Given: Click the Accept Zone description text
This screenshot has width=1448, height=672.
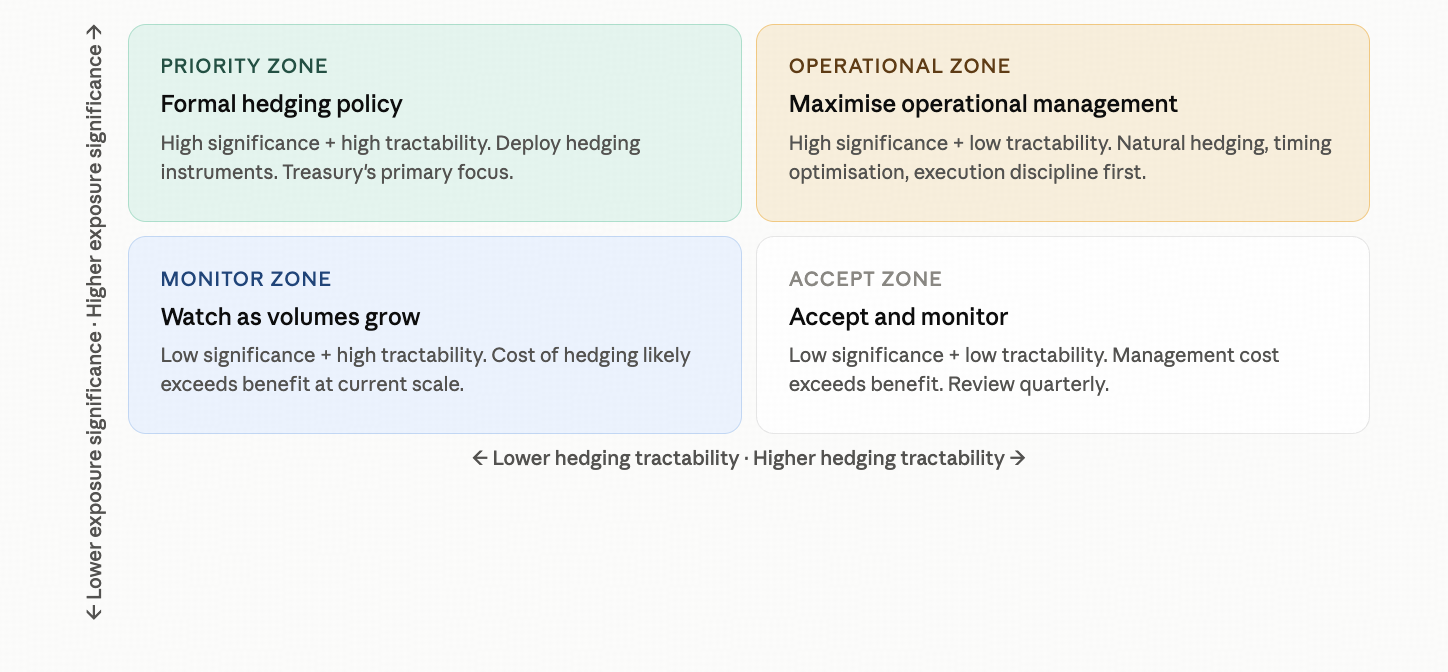Looking at the screenshot, I should 1034,370.
